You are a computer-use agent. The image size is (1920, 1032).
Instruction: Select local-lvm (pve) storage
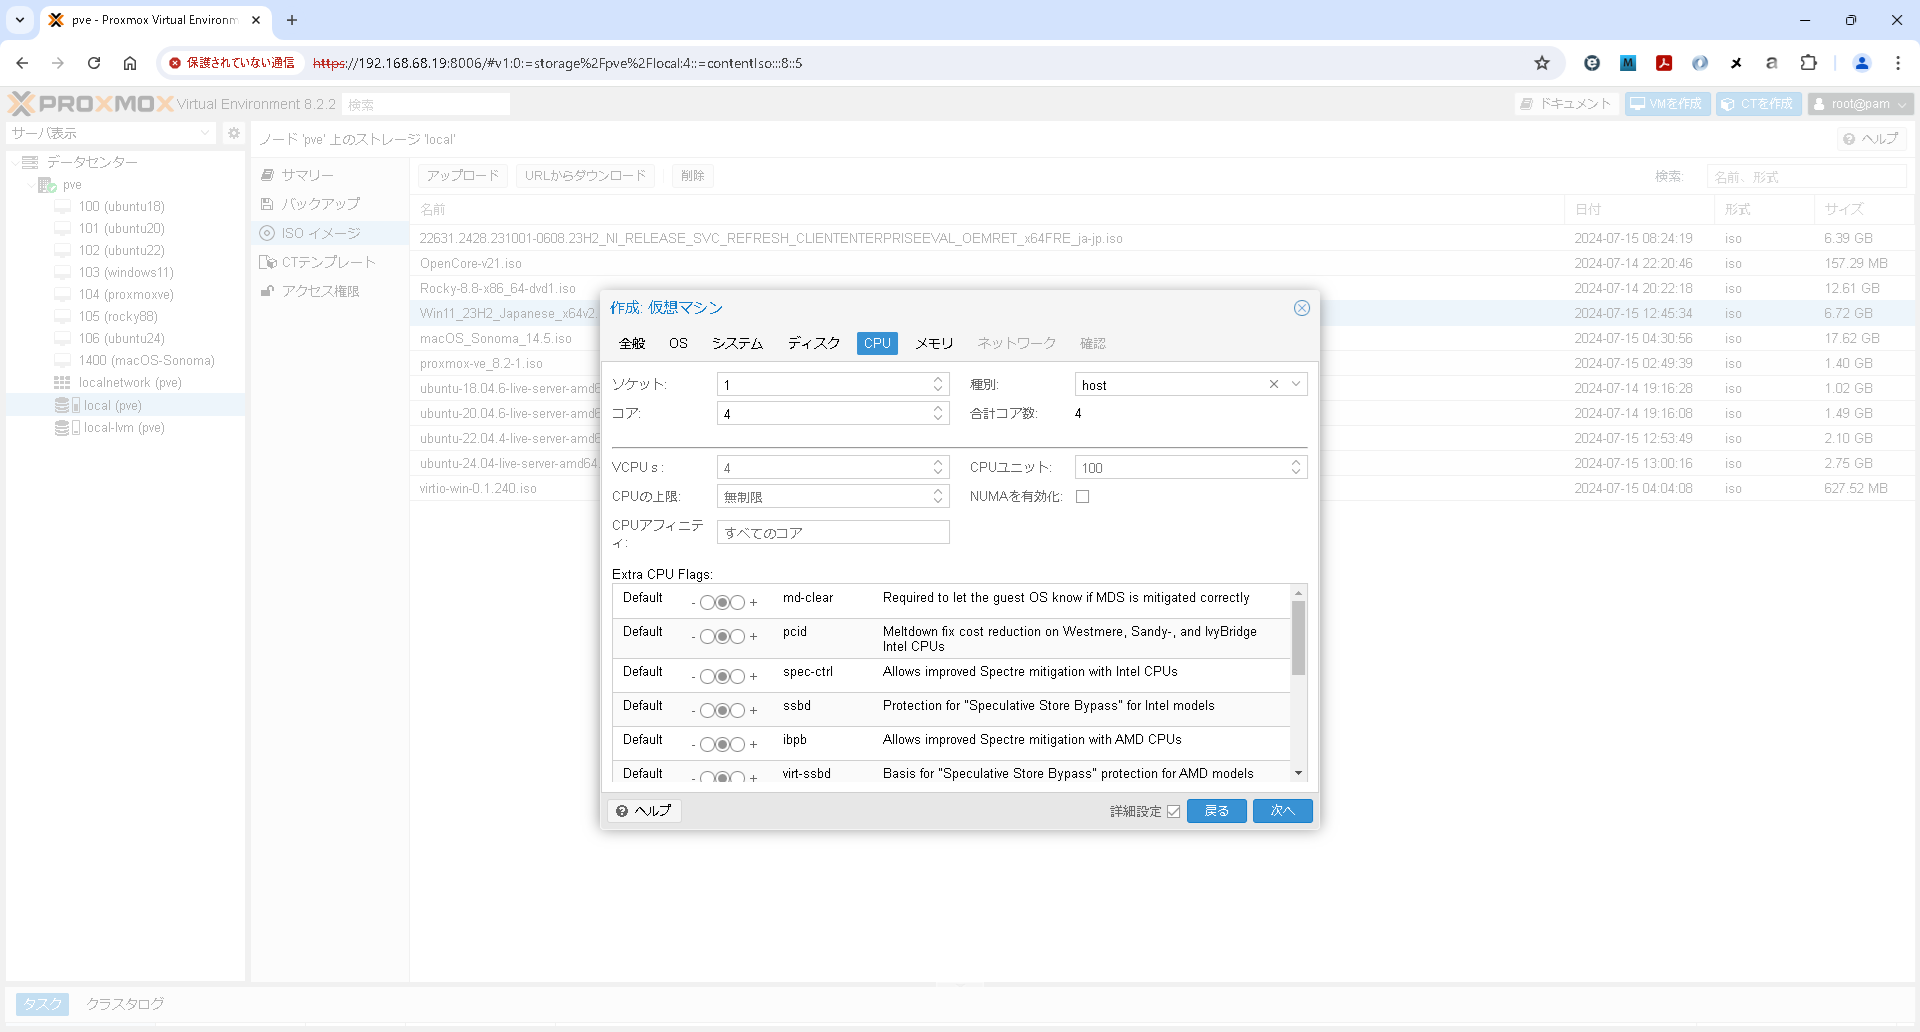pyautogui.click(x=124, y=427)
